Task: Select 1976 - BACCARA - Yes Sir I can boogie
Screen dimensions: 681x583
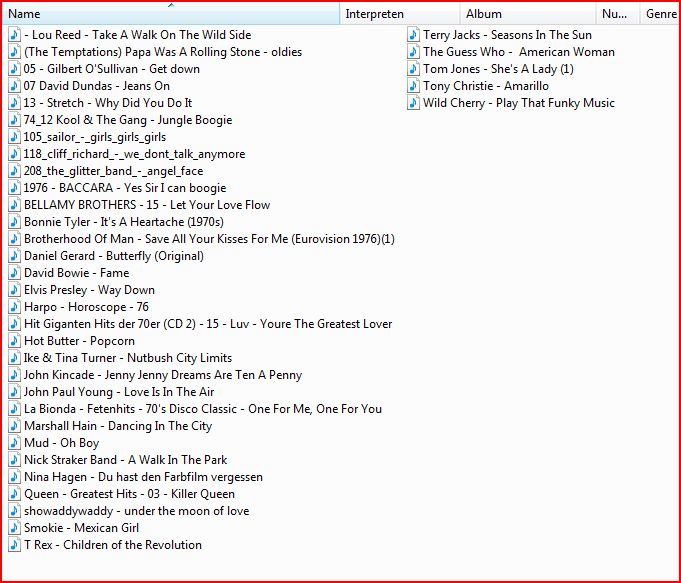Action: pyautogui.click(x=117, y=188)
